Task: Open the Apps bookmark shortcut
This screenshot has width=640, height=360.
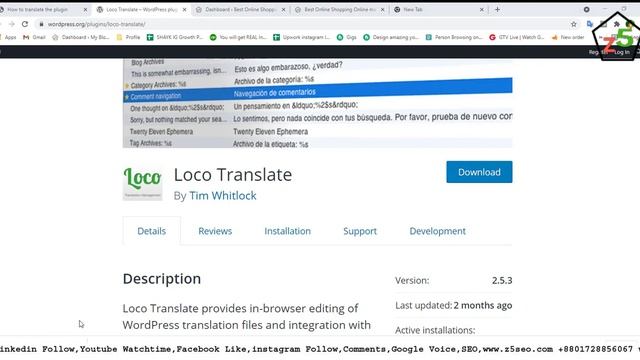Action: [x=9, y=37]
